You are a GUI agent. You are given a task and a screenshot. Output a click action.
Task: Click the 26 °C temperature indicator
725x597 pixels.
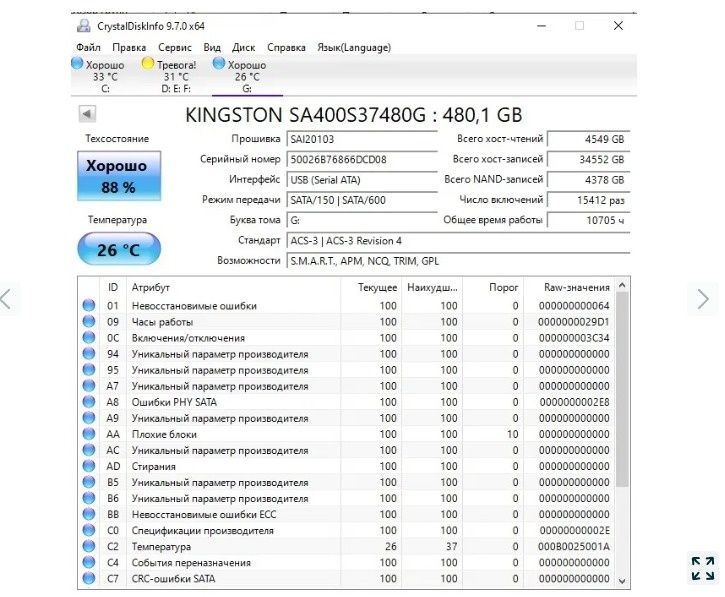coord(119,249)
